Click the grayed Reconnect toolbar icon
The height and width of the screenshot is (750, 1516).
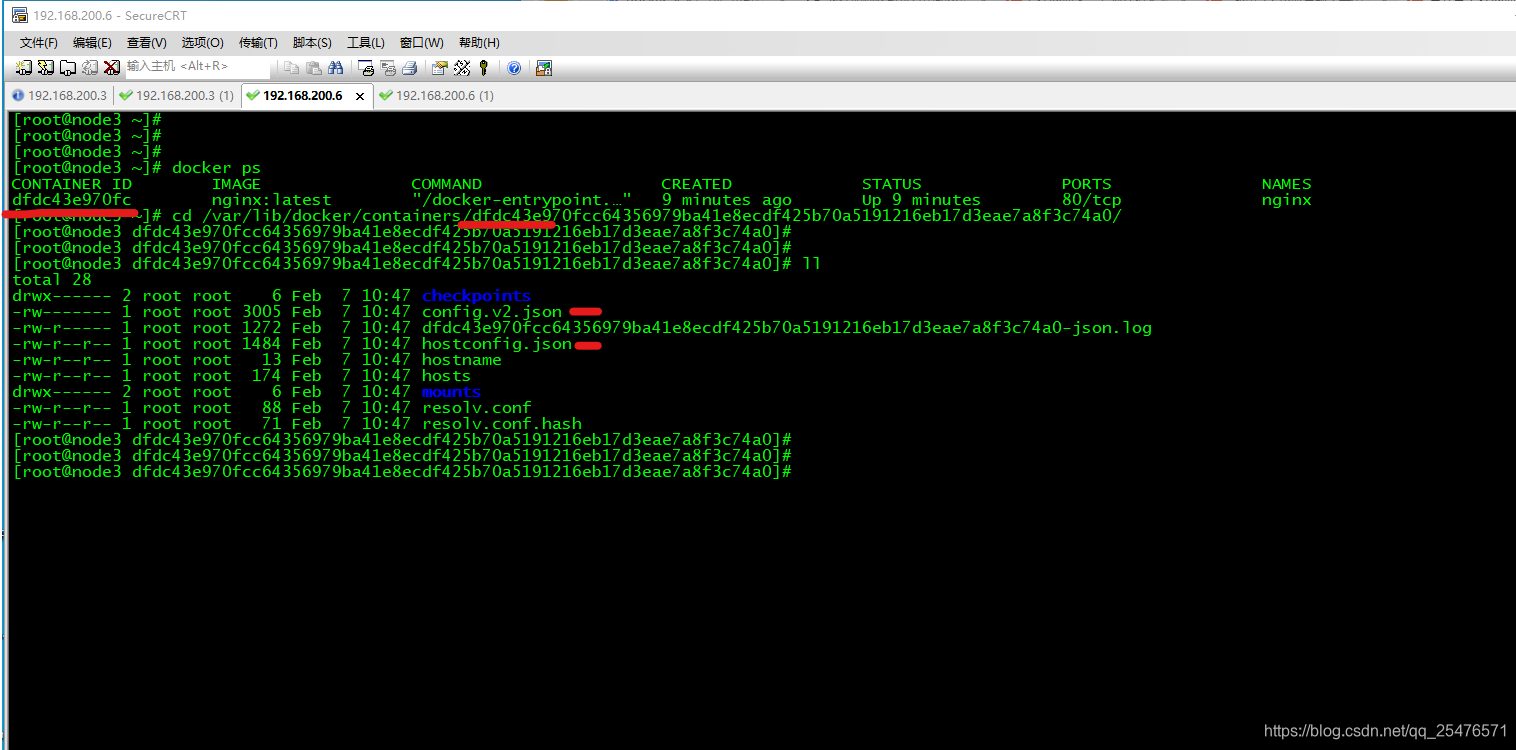[x=89, y=67]
